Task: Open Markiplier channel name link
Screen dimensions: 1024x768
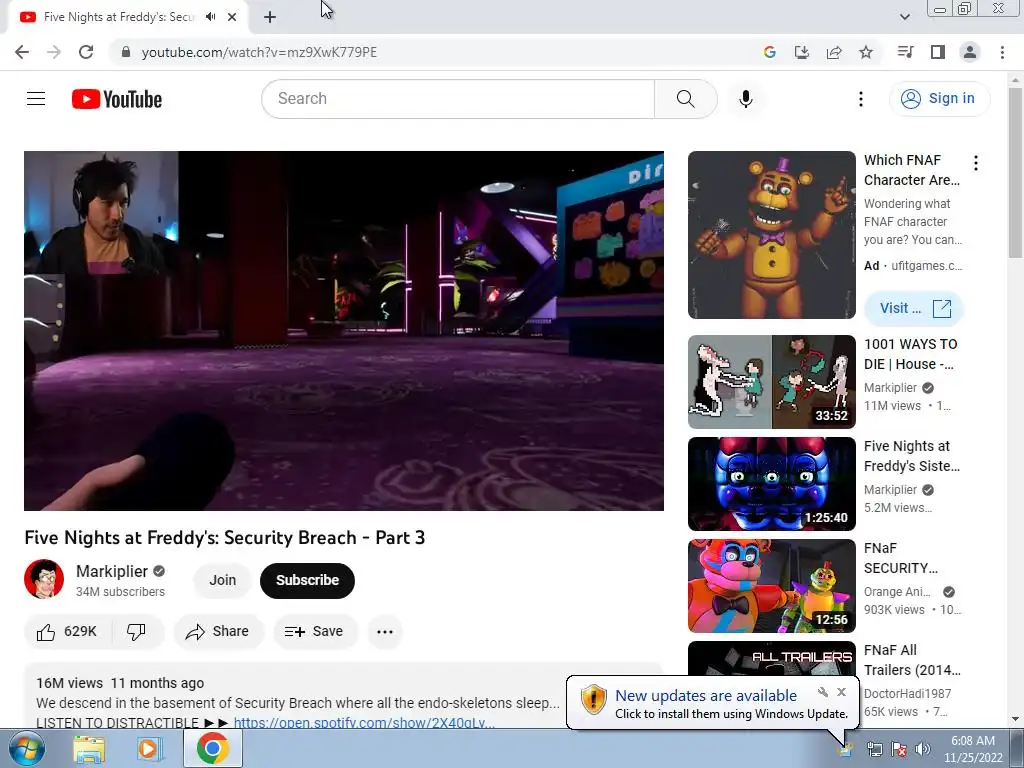Action: point(112,571)
